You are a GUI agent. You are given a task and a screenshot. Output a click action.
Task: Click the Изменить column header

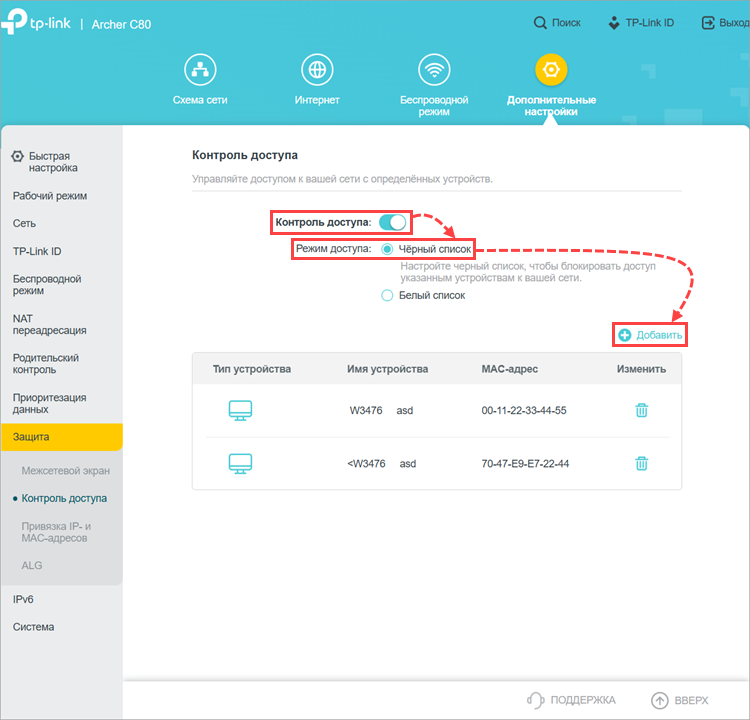click(x=641, y=369)
